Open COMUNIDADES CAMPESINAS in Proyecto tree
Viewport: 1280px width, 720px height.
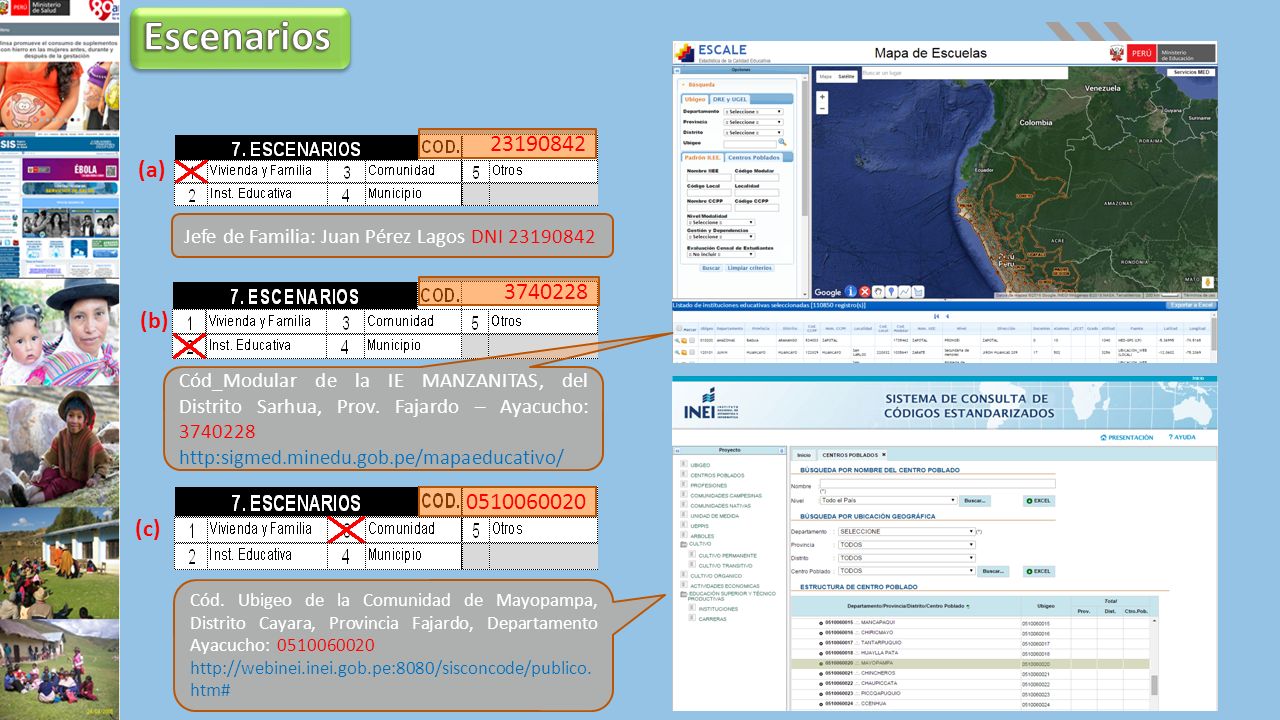(x=726, y=496)
